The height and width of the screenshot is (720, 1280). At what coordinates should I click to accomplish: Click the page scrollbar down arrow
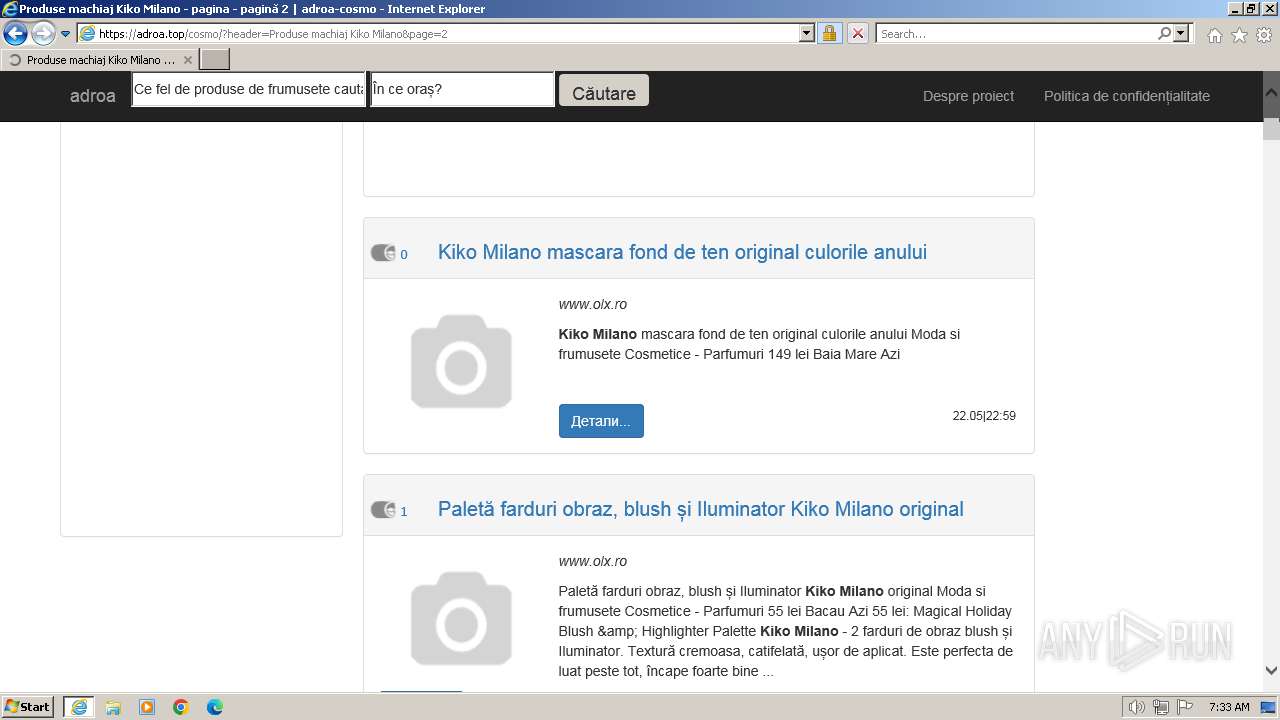pos(1271,671)
